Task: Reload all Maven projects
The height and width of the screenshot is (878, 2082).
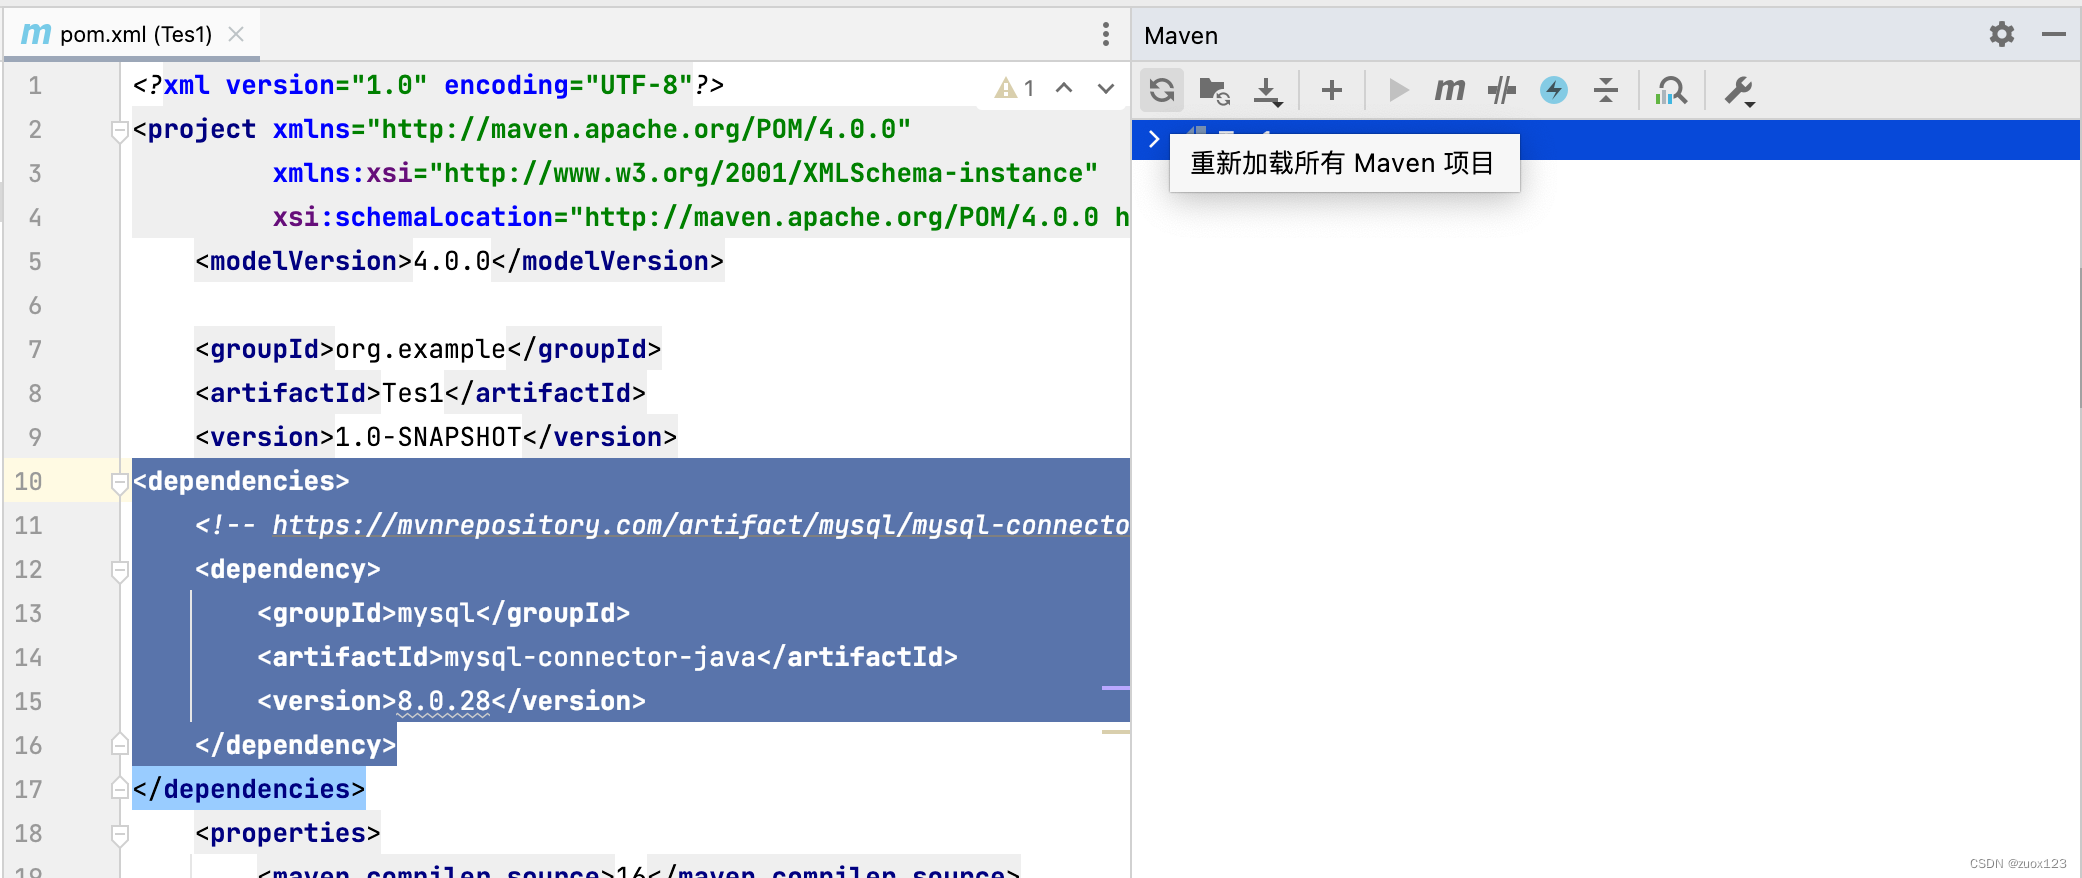Action: tap(1161, 90)
